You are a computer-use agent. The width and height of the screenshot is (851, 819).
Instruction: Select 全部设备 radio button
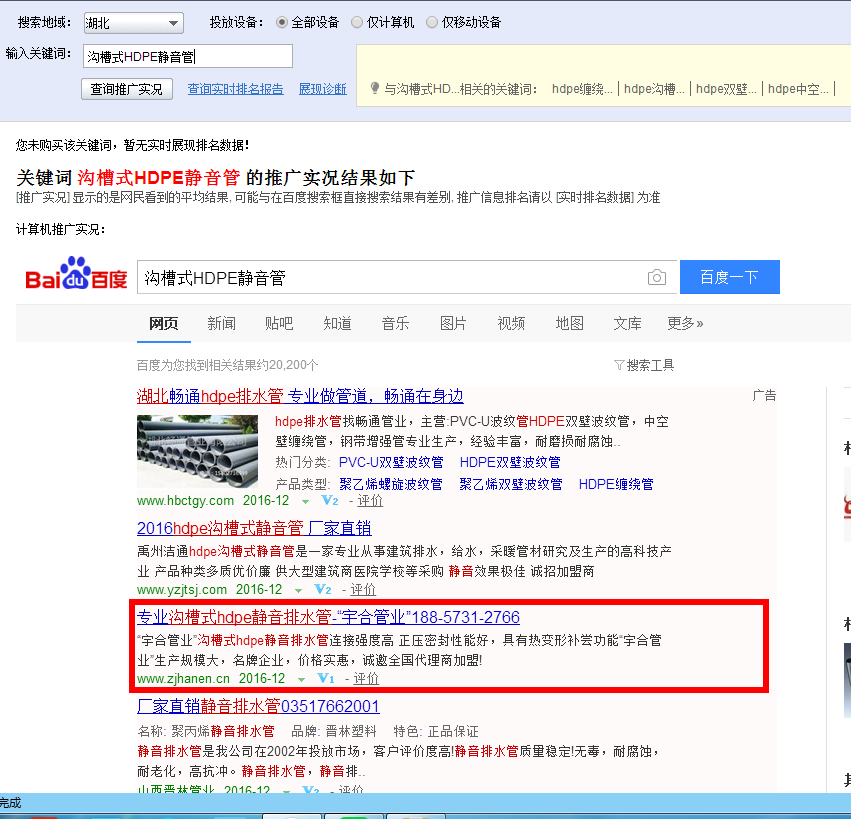[x=282, y=22]
